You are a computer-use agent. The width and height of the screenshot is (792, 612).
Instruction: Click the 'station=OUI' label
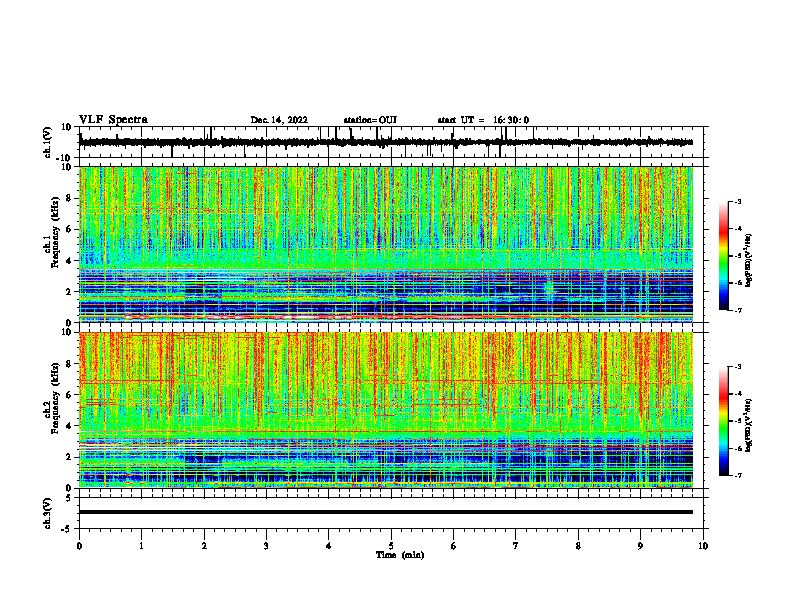tap(370, 120)
